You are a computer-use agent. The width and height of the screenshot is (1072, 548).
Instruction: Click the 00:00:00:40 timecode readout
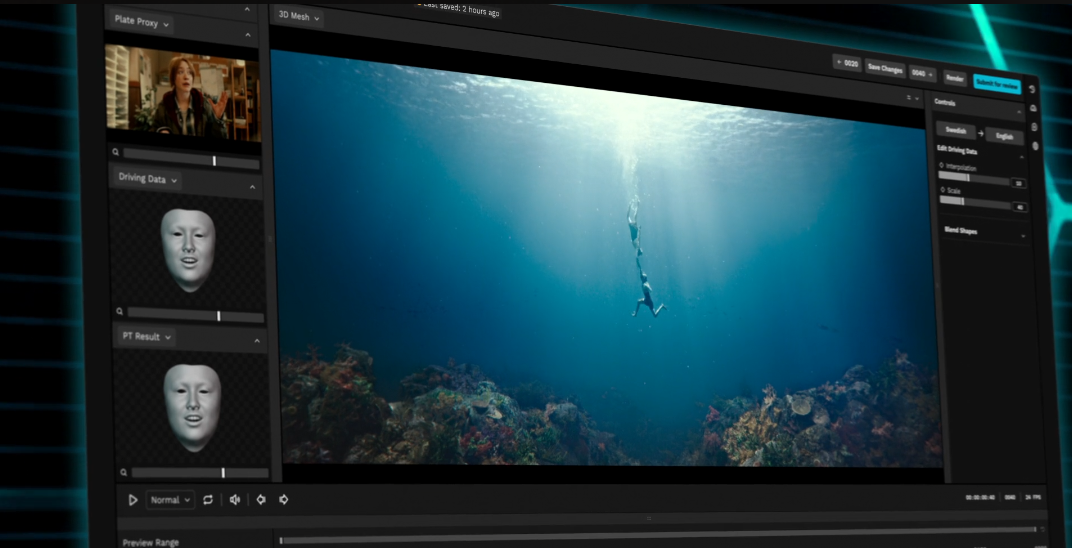[x=980, y=497]
